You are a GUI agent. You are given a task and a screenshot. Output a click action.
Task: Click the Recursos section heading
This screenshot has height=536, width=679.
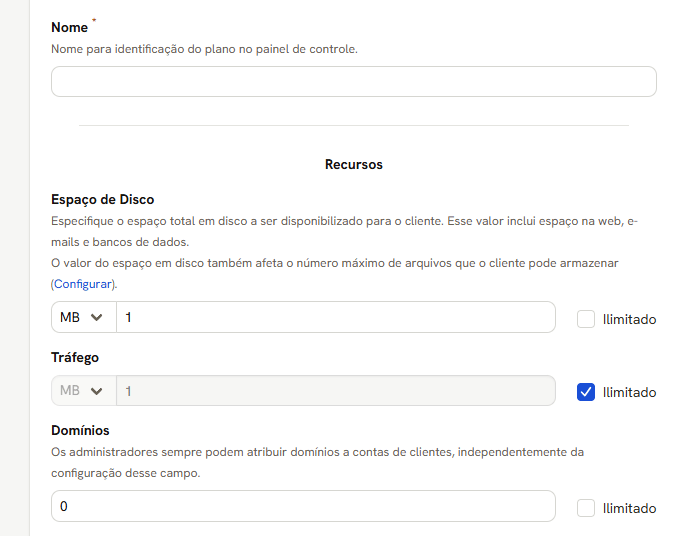click(354, 165)
